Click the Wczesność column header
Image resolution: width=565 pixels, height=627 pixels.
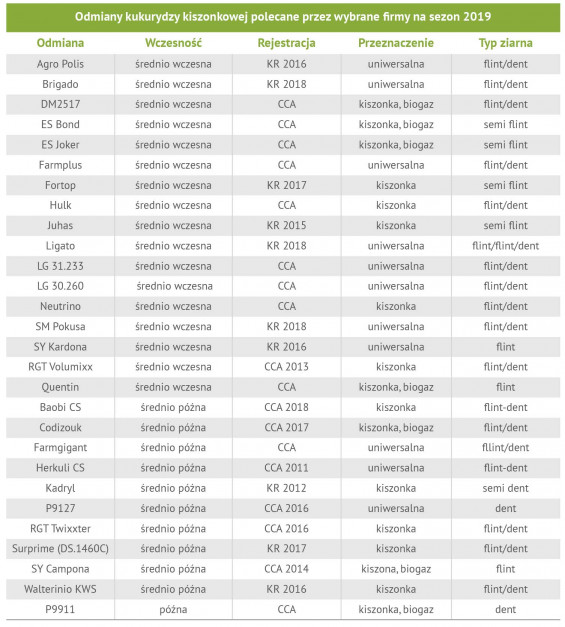173,43
